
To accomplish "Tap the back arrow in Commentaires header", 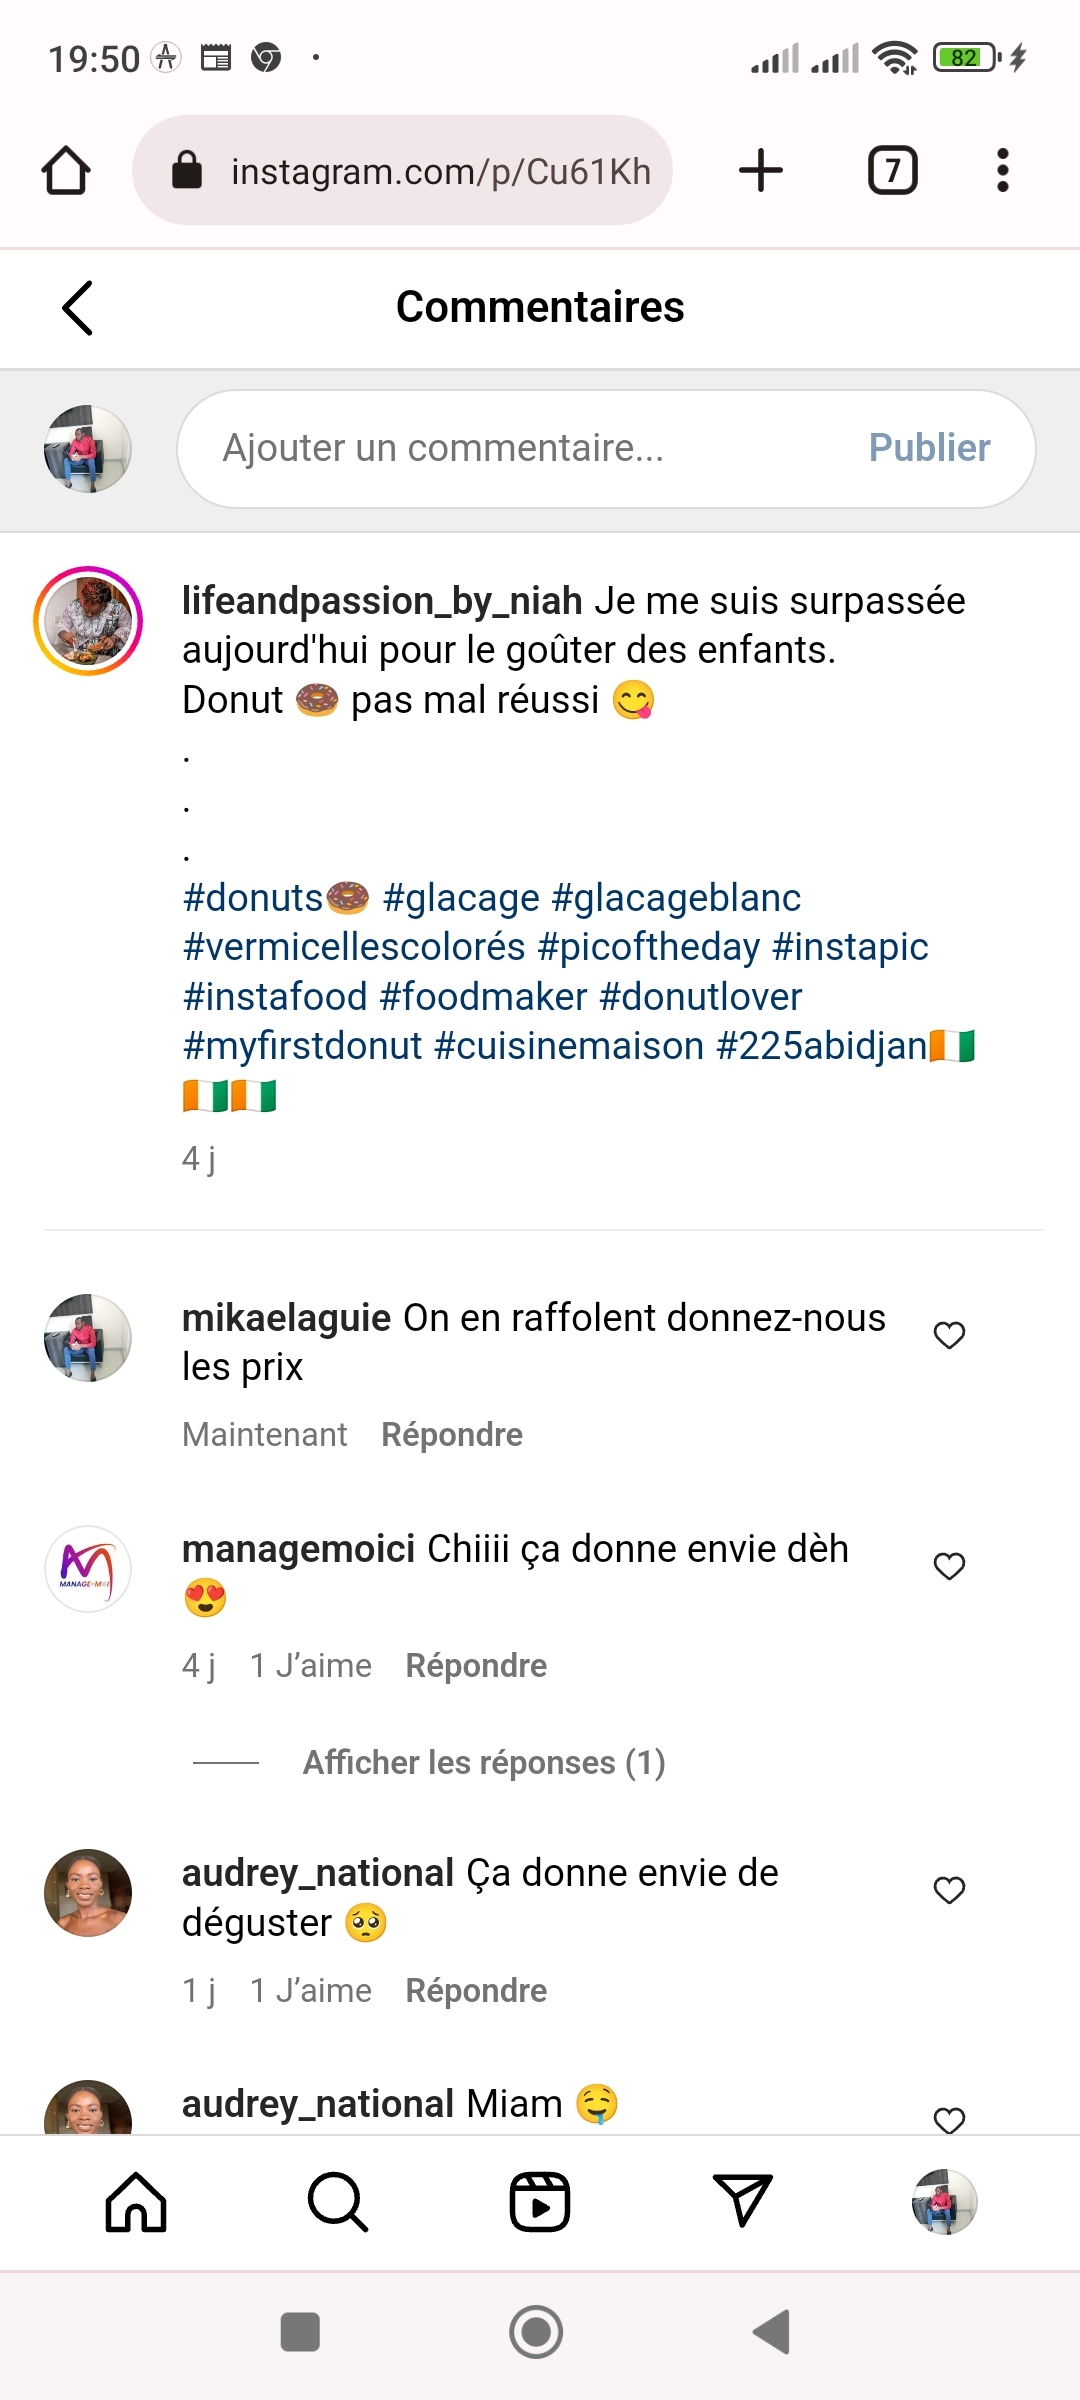I will click(78, 307).
